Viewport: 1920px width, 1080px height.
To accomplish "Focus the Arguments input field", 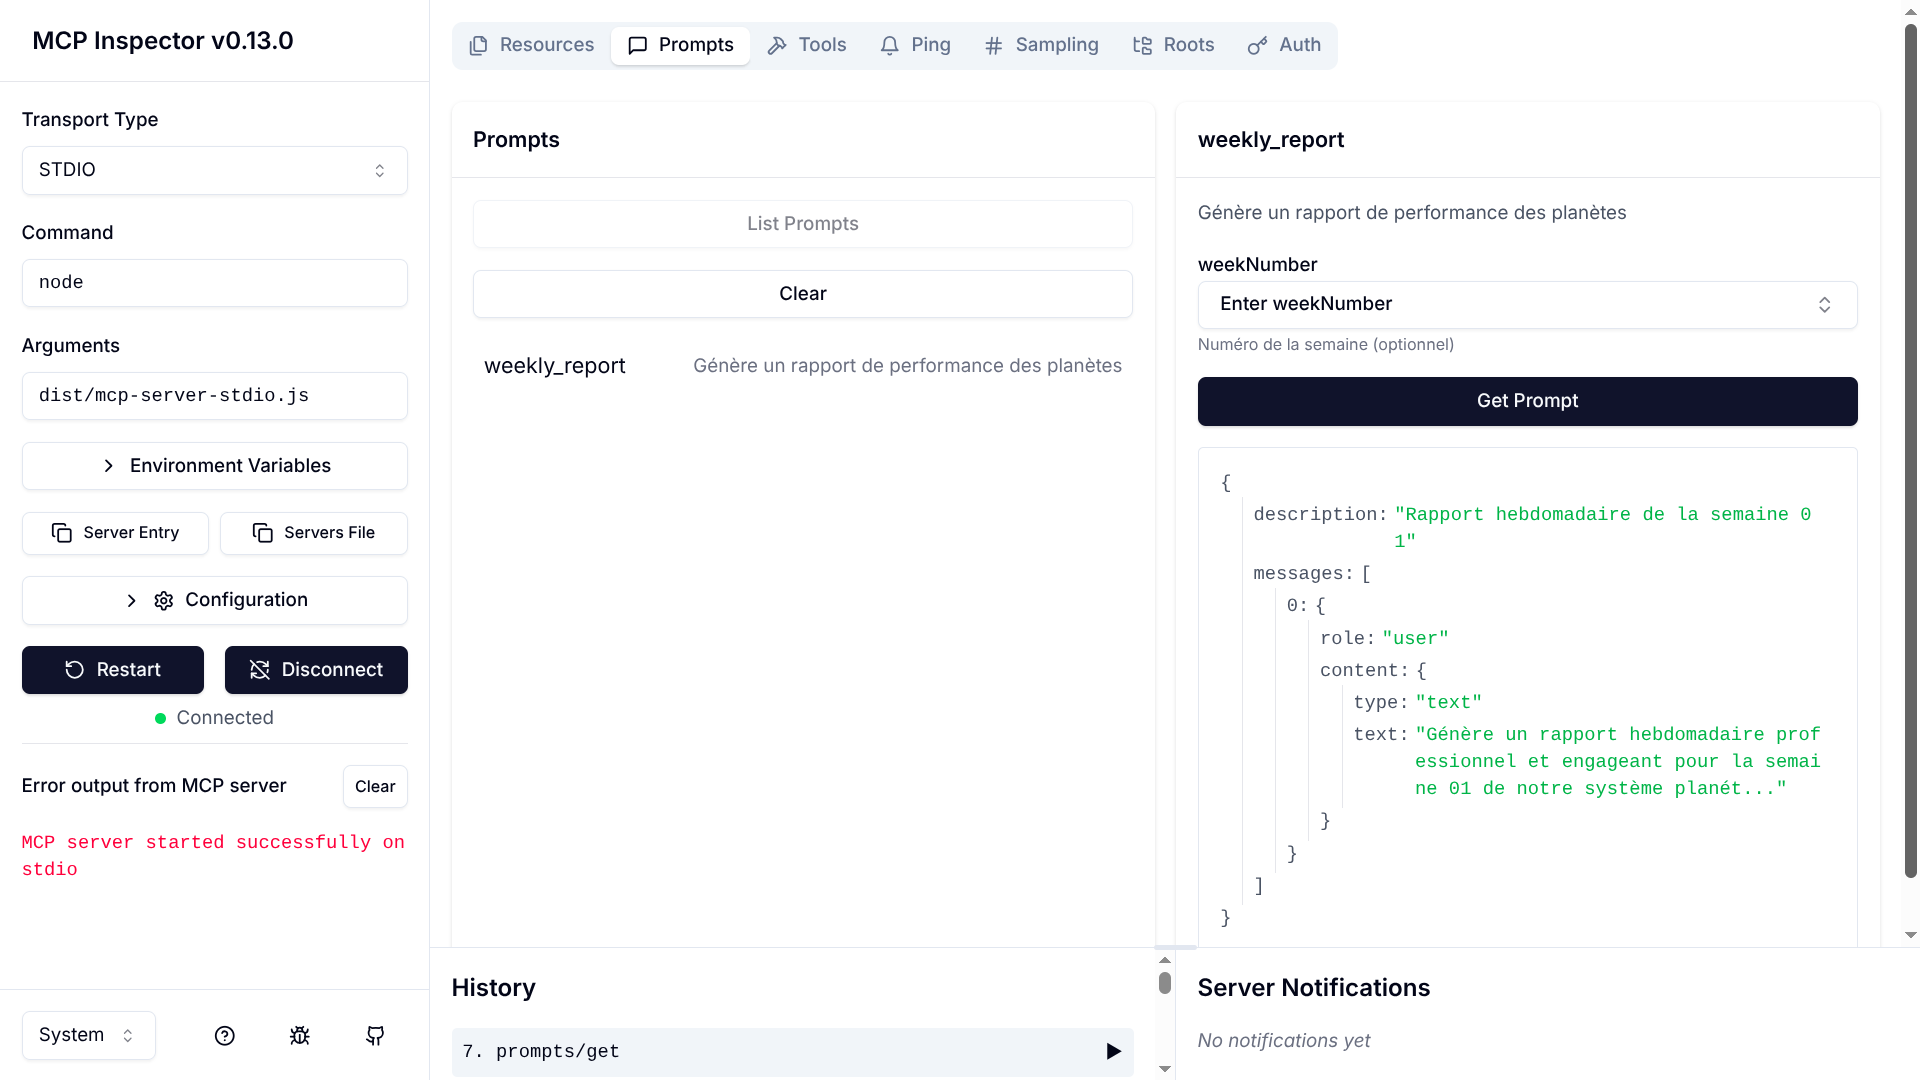I will pyautogui.click(x=215, y=396).
